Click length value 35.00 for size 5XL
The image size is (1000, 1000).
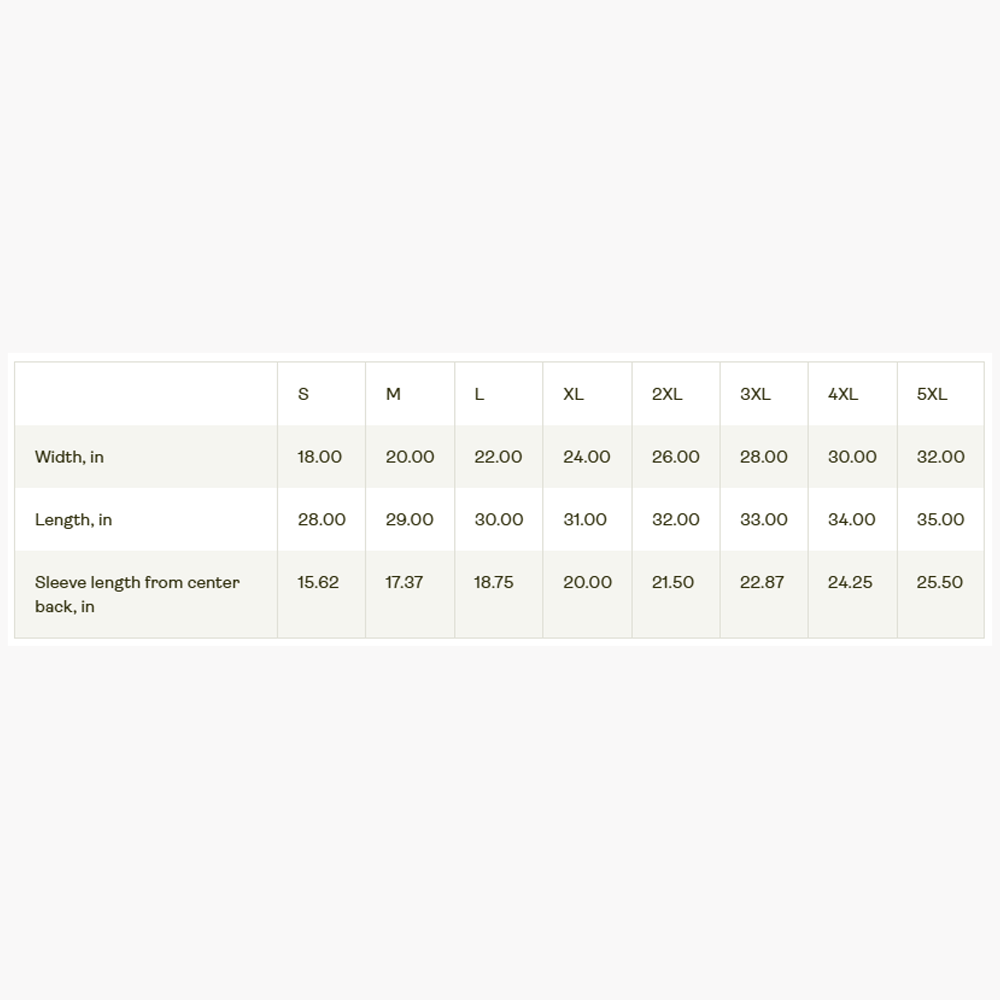[x=940, y=519]
